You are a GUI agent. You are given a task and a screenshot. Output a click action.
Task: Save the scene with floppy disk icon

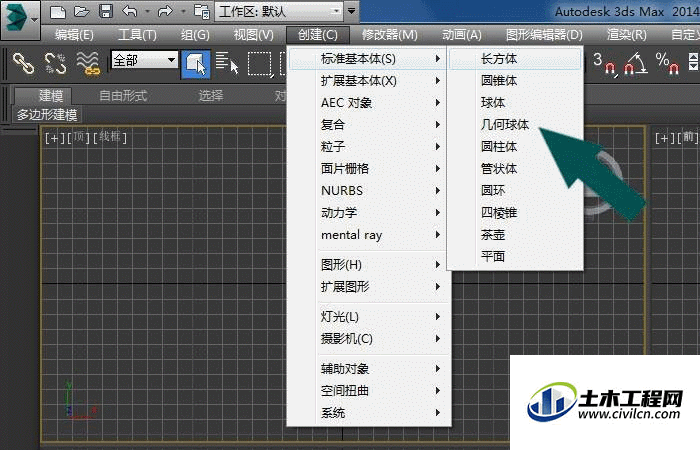click(x=105, y=11)
